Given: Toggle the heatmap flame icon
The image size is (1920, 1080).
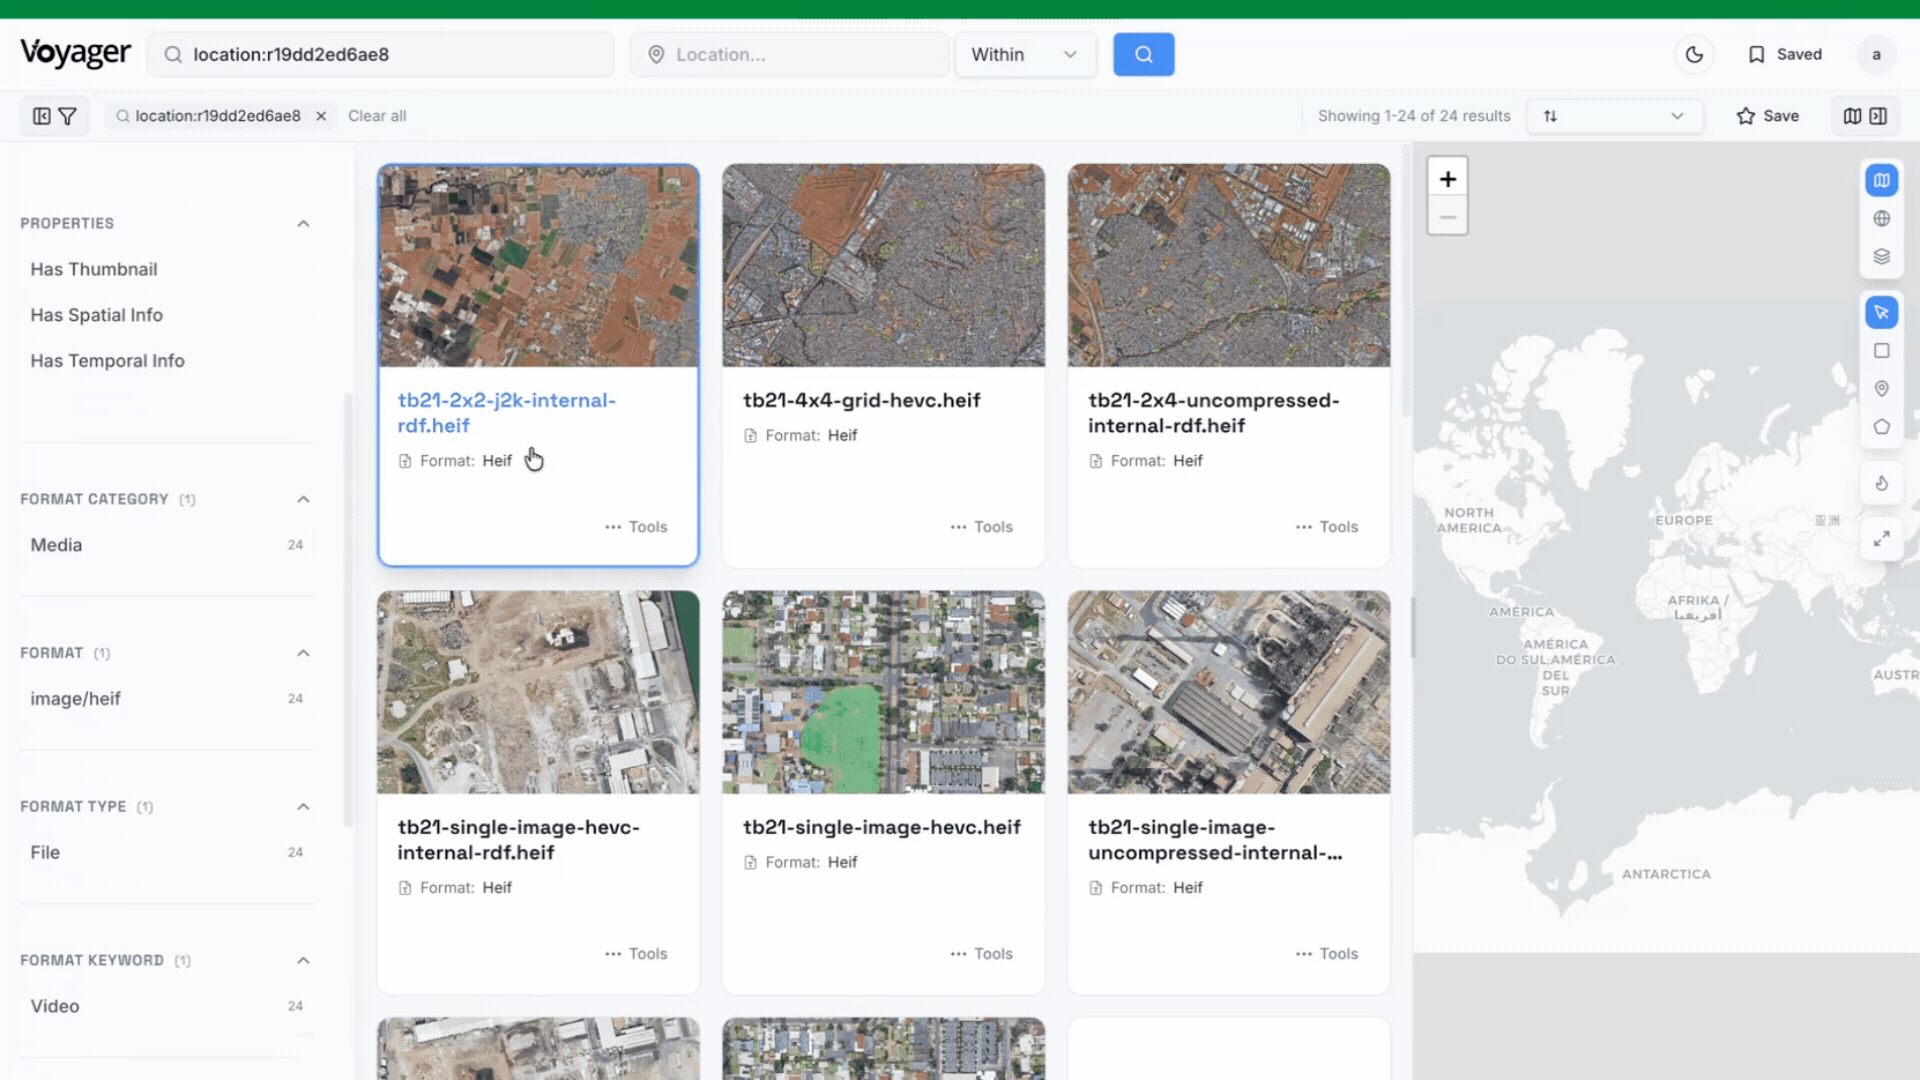Looking at the screenshot, I should click(1881, 484).
